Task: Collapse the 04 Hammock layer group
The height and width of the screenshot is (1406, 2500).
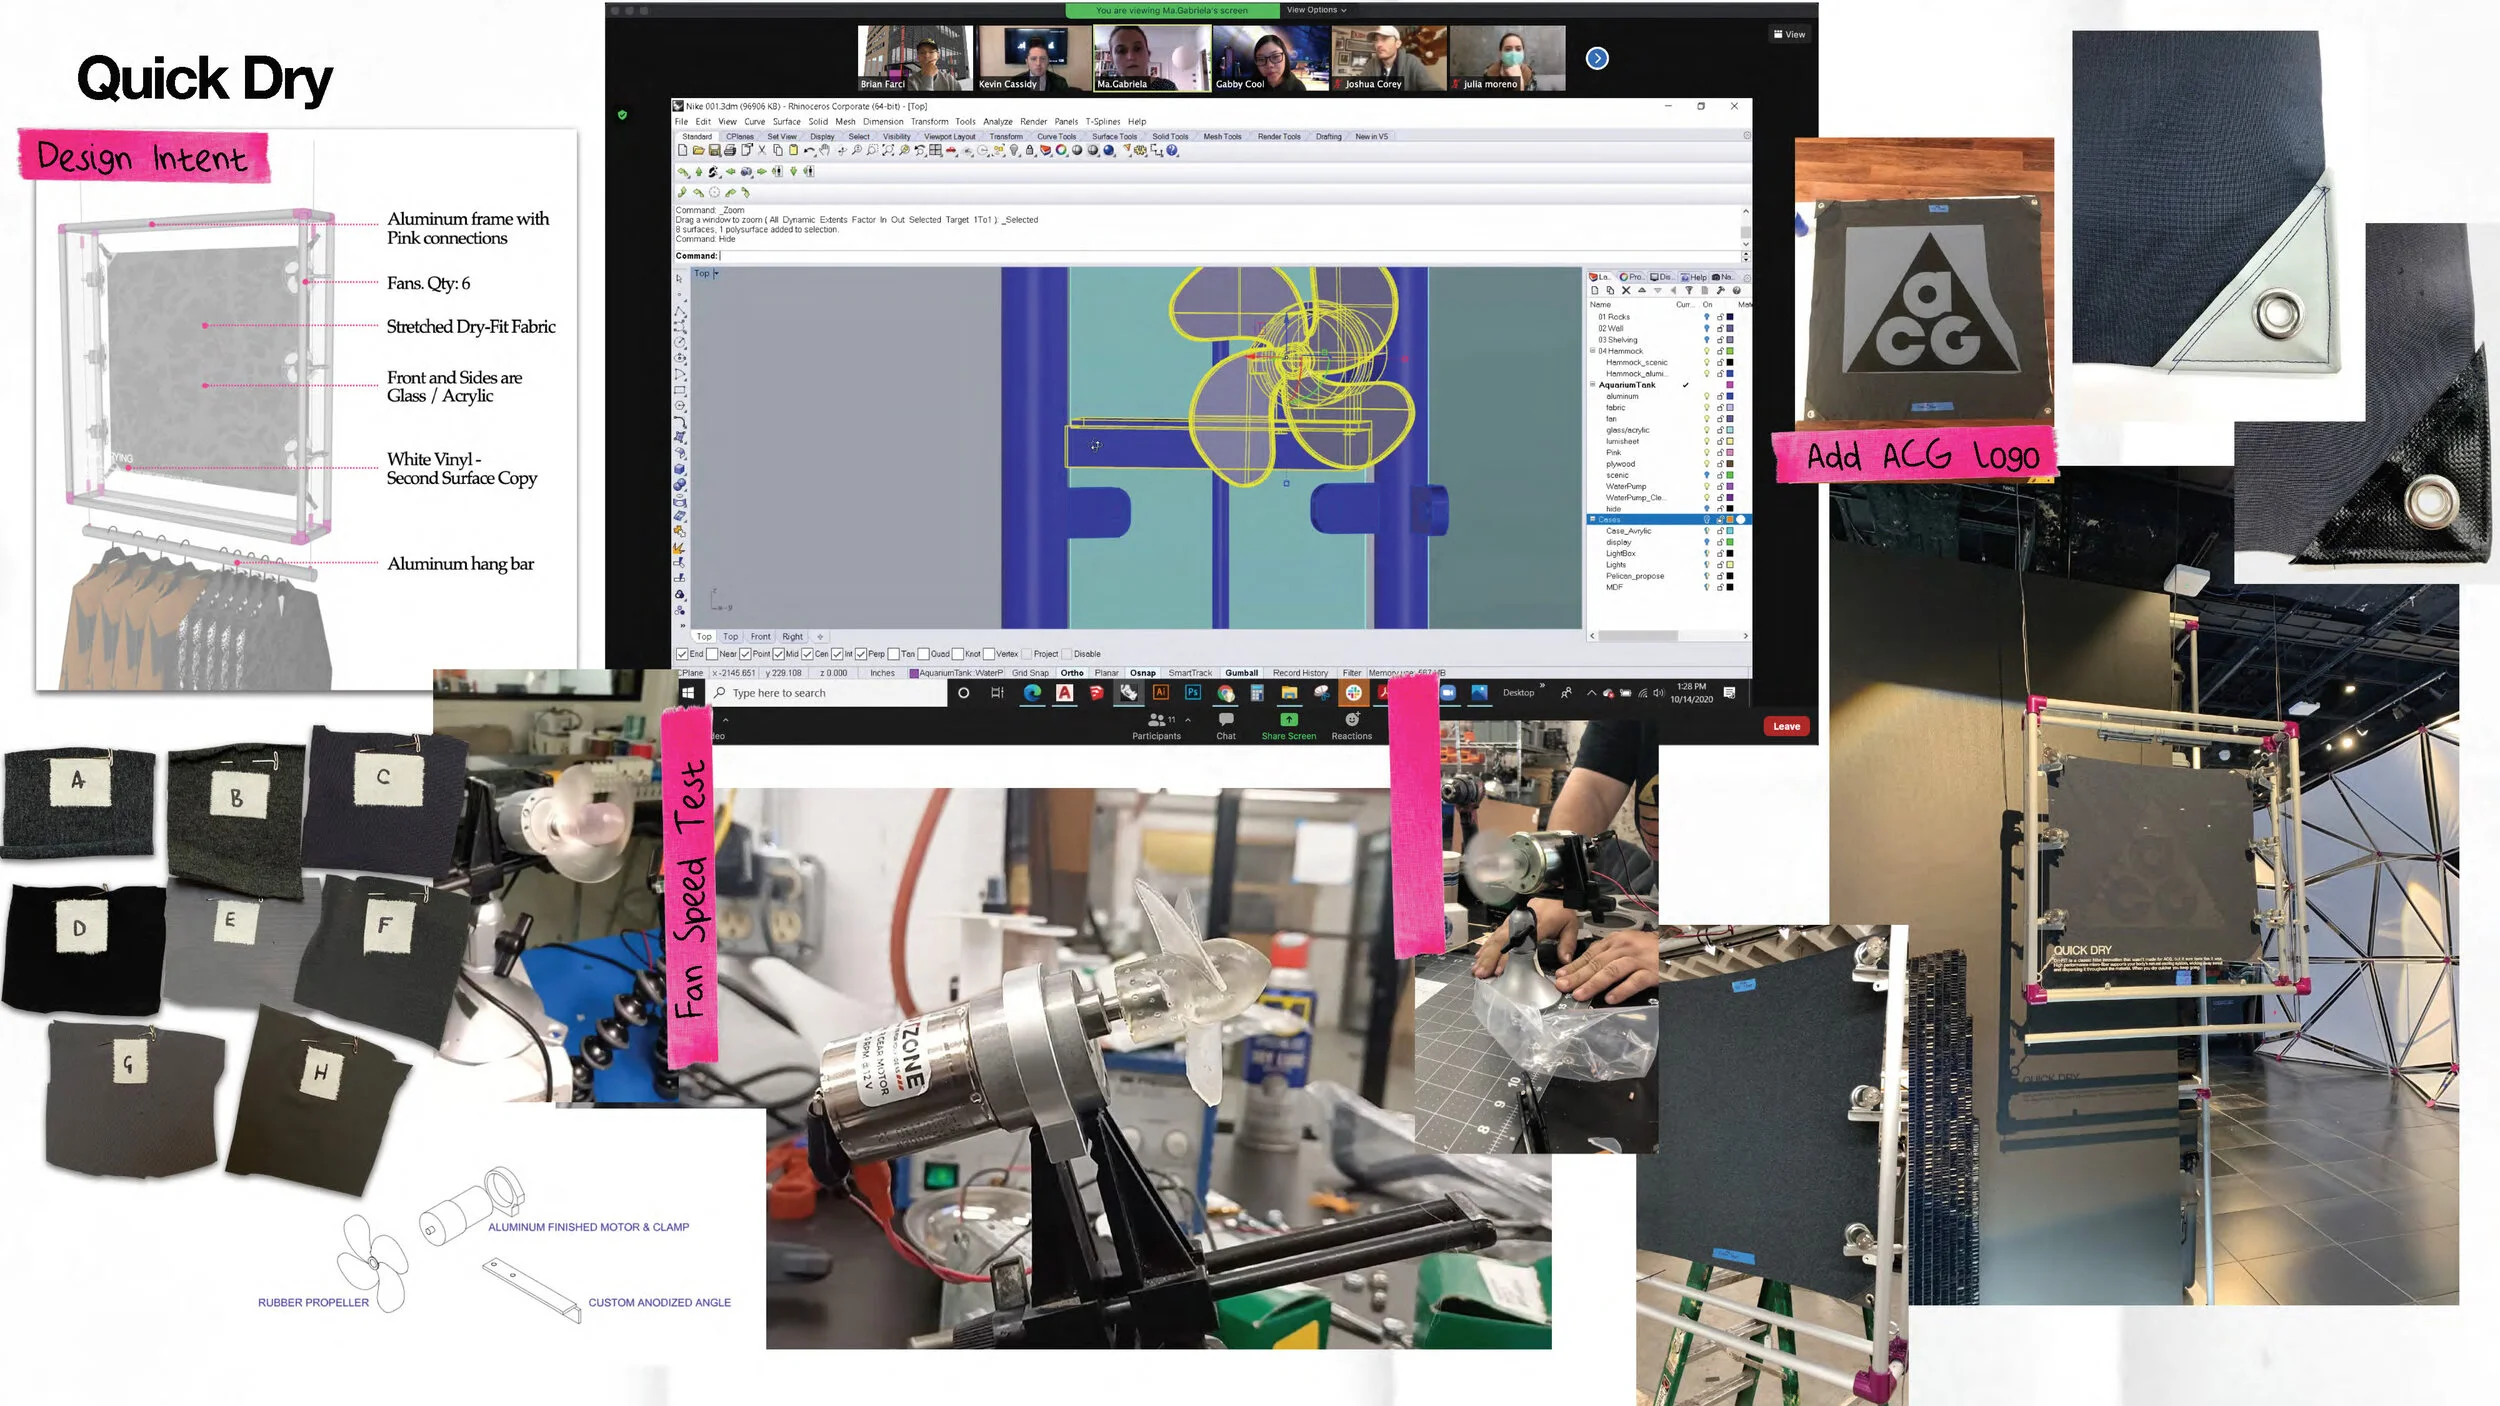Action: [x=1593, y=351]
